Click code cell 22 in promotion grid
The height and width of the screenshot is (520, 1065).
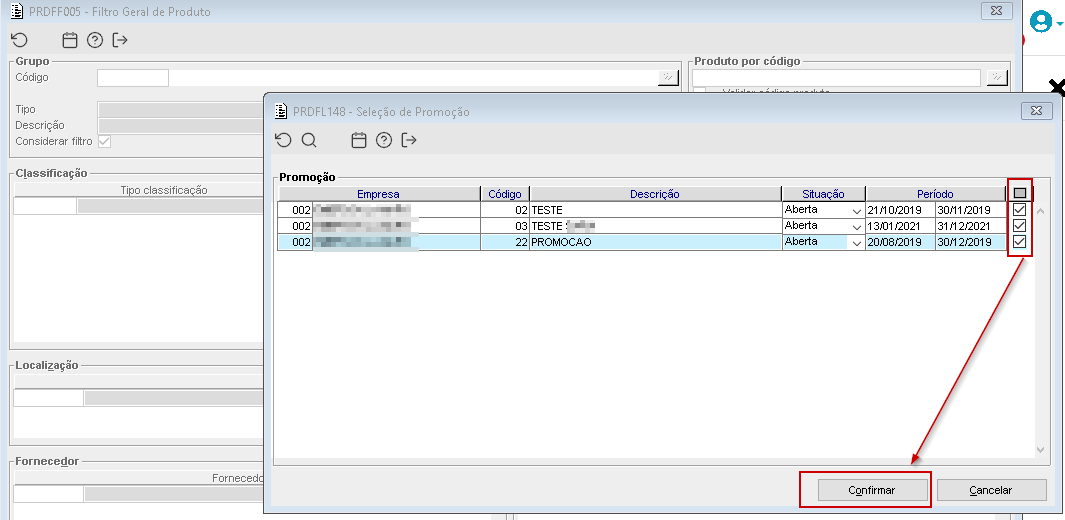[505, 242]
